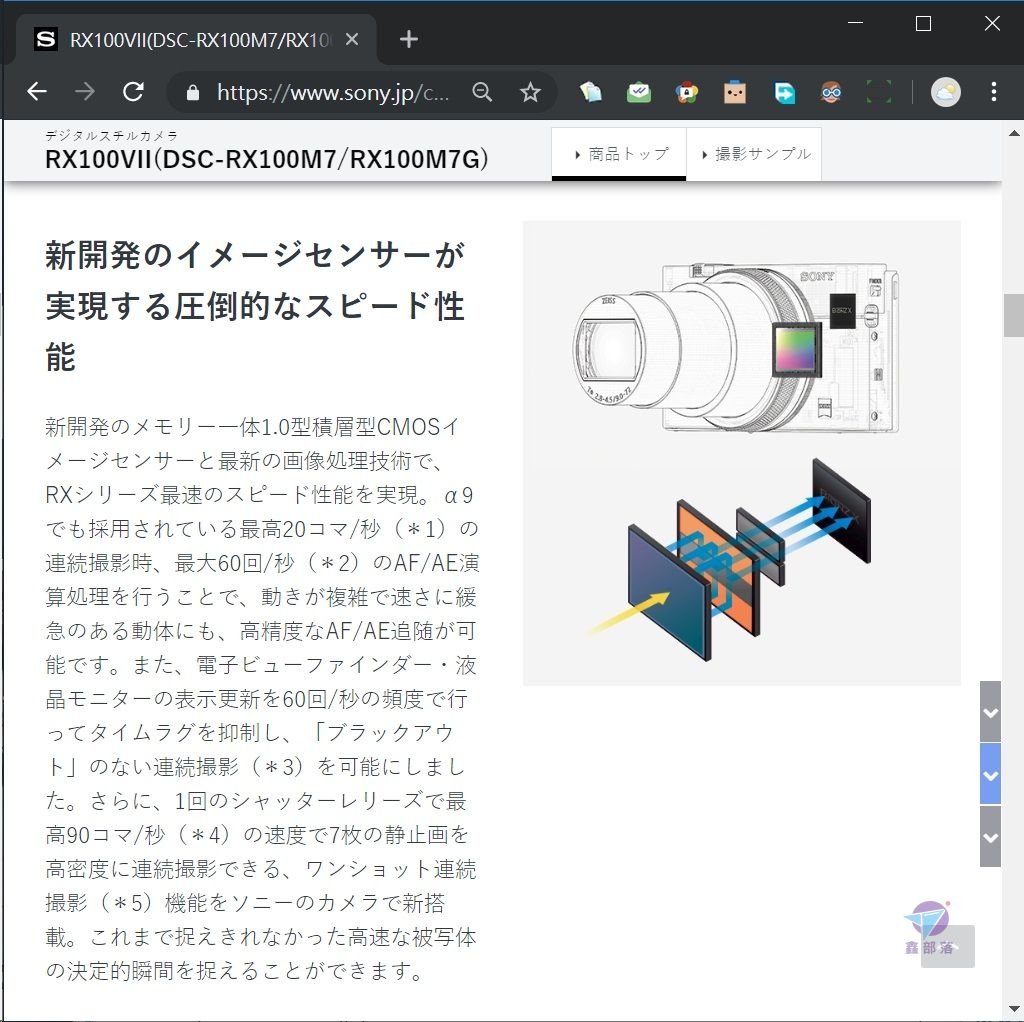Click the camera sensor illustration
Screen dimensions: 1024x1022
(x=736, y=347)
